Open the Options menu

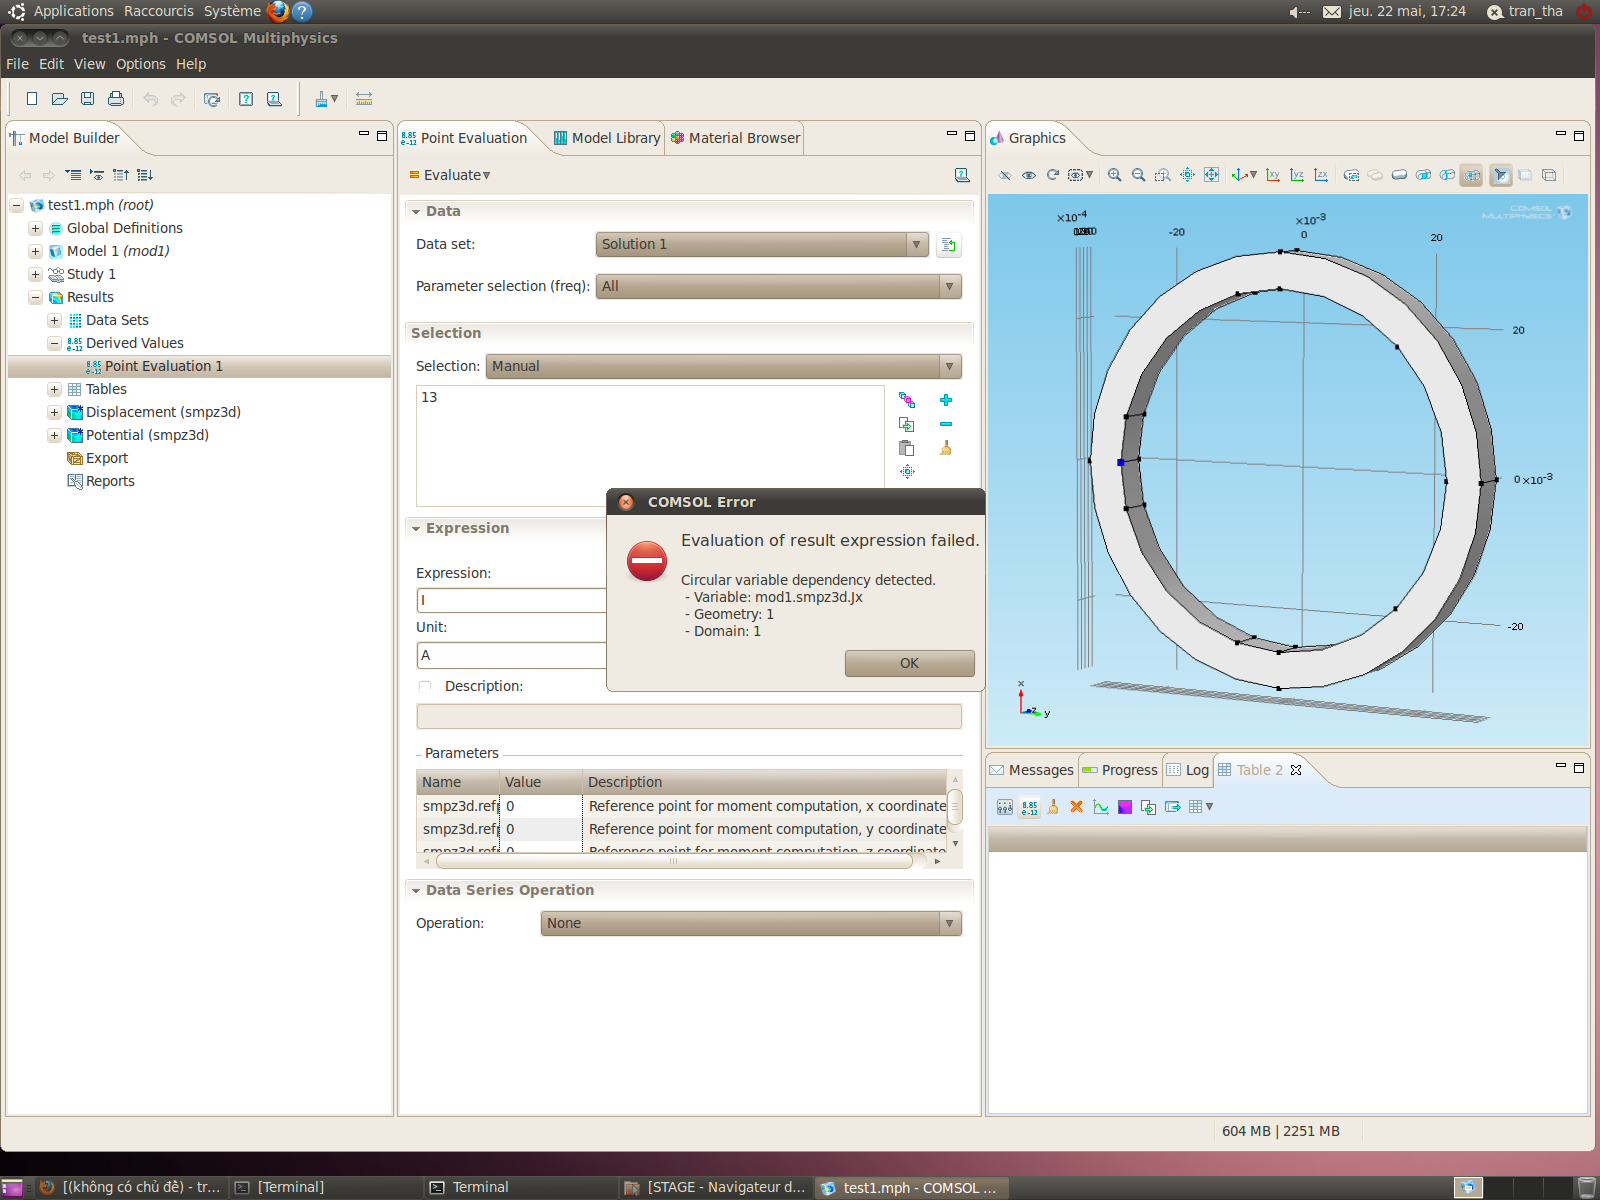coord(140,64)
